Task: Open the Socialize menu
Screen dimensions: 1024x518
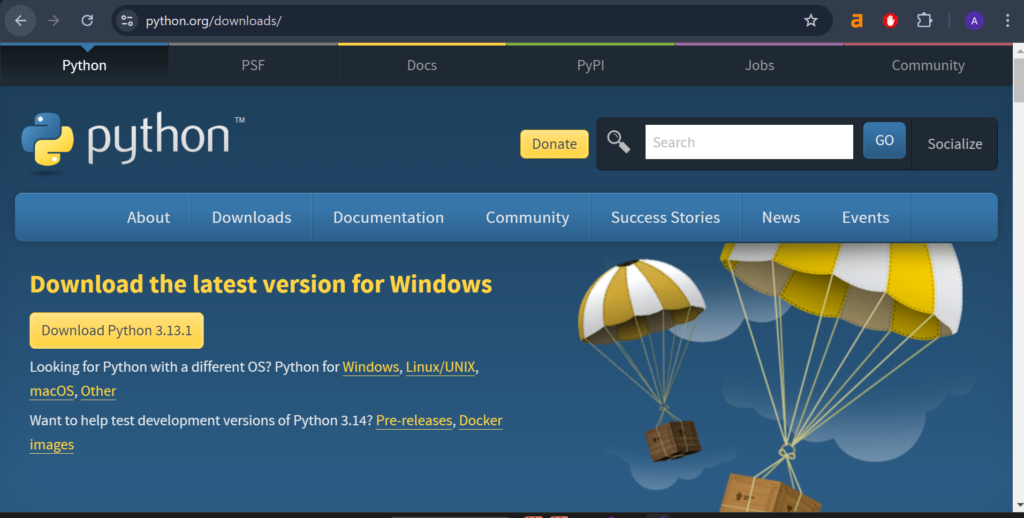Action: [955, 144]
